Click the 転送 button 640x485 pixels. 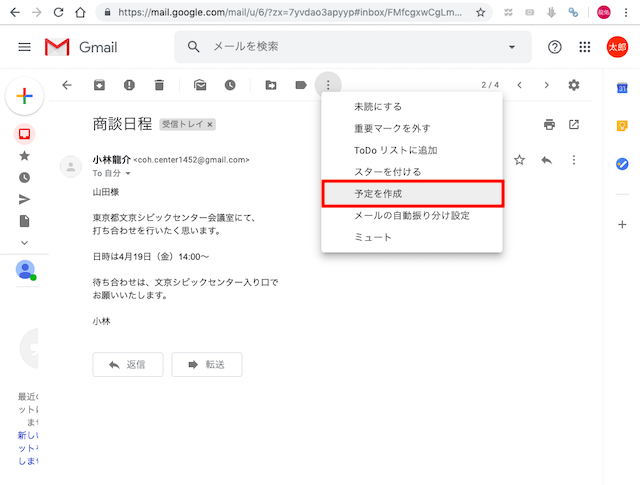pyautogui.click(x=207, y=365)
